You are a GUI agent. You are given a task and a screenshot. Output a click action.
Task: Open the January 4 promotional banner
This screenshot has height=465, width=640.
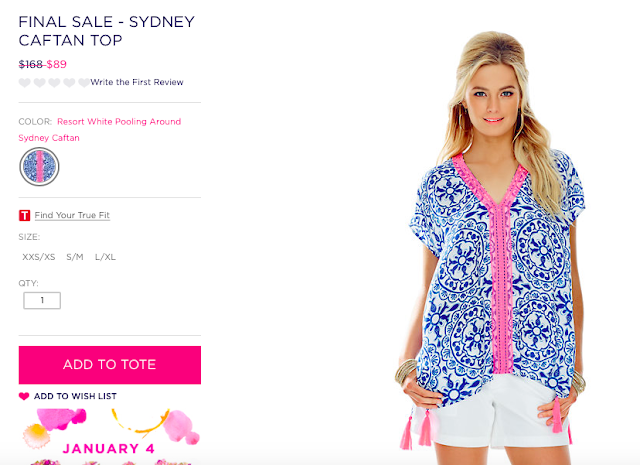pos(110,436)
